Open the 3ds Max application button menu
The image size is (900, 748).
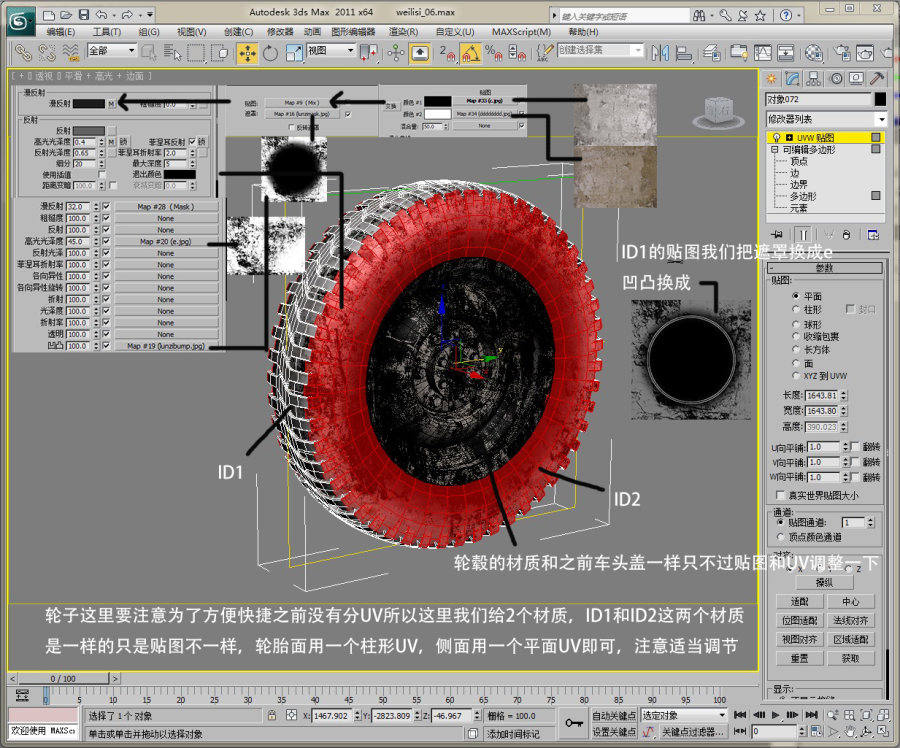pos(20,21)
